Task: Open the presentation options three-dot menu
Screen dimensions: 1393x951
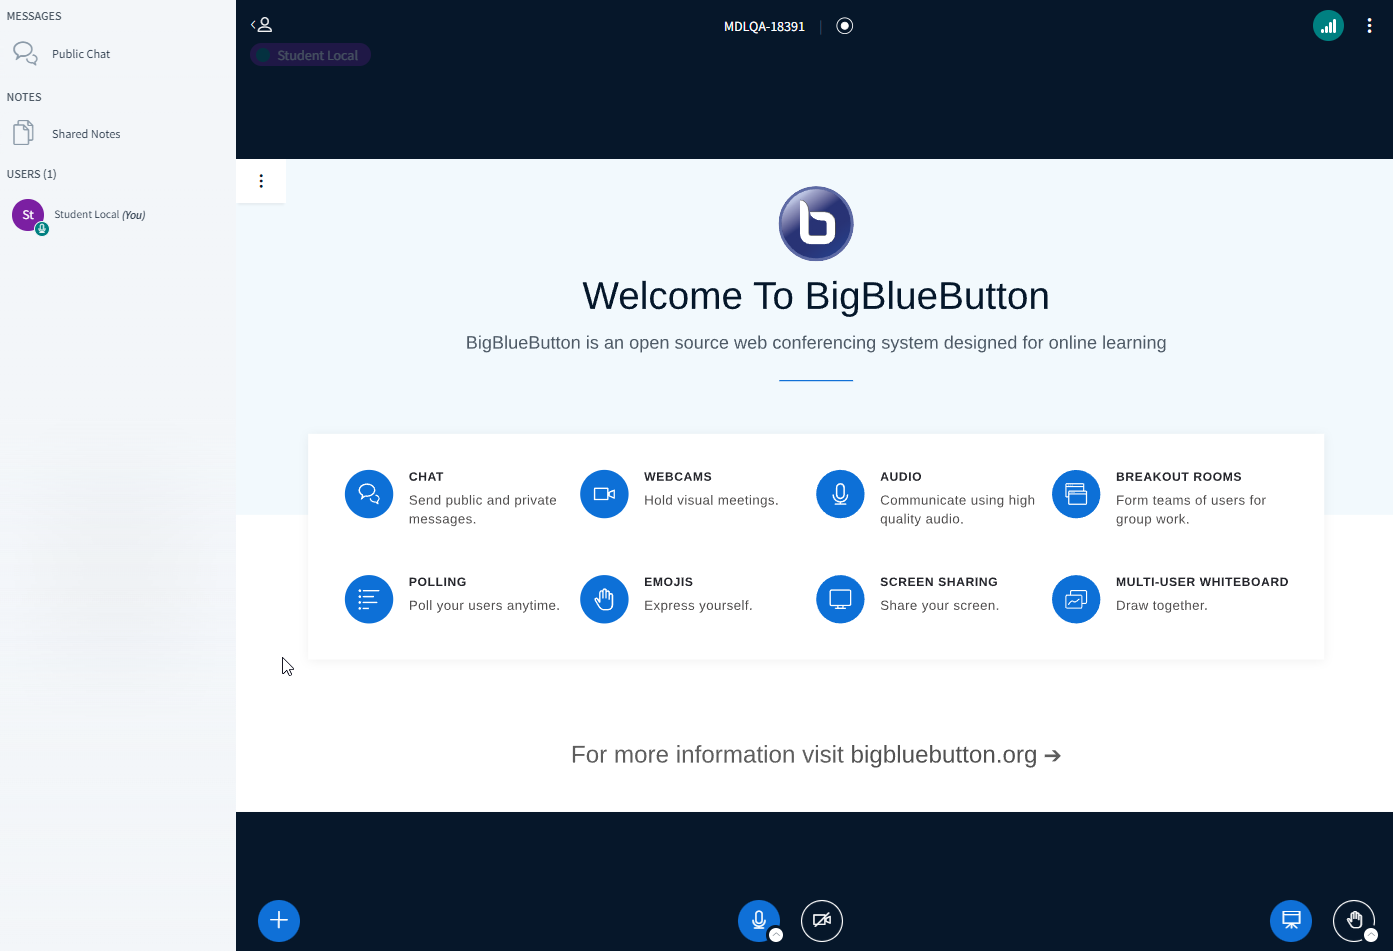Action: [x=261, y=181]
